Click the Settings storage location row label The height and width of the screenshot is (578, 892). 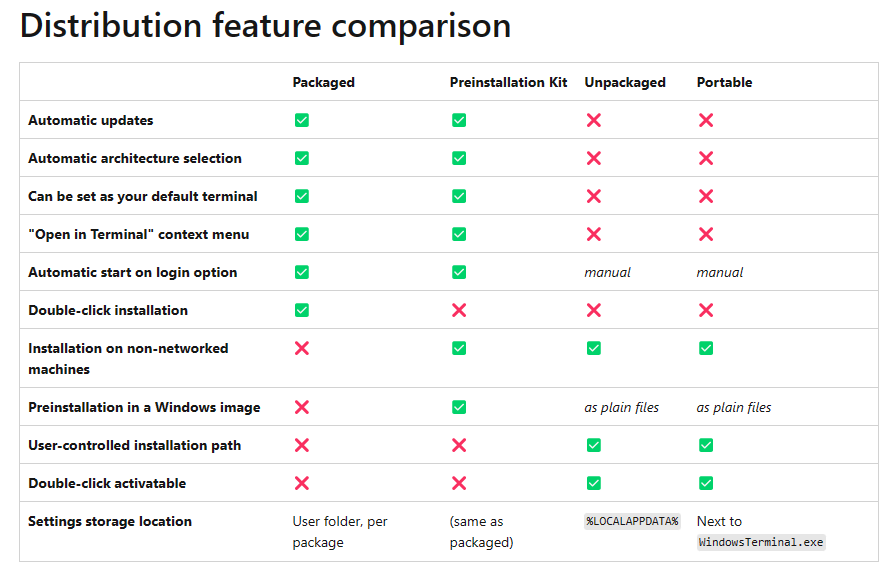(110, 521)
